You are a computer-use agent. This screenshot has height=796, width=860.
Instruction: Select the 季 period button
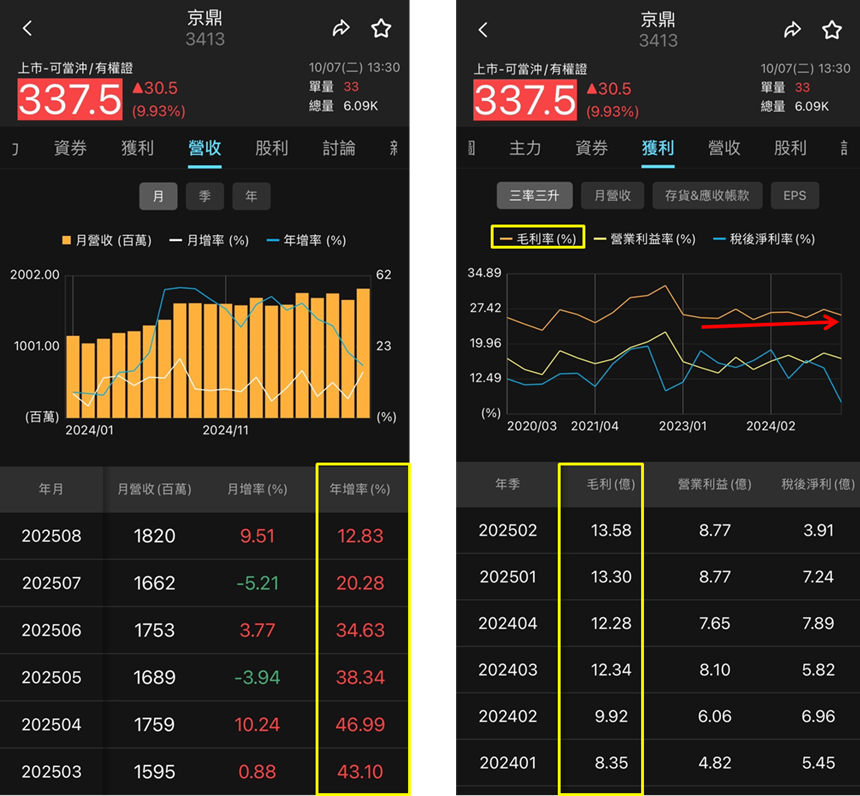point(205,196)
